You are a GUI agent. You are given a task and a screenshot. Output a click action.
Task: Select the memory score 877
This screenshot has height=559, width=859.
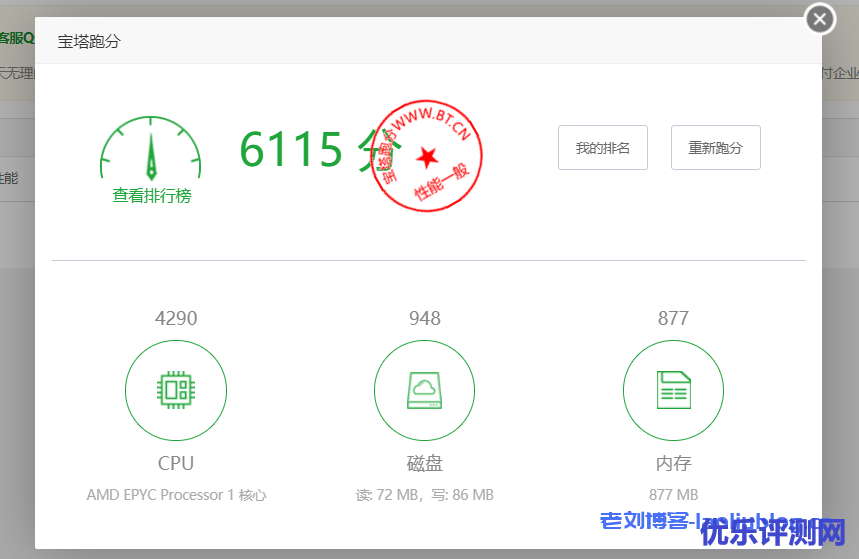673,318
